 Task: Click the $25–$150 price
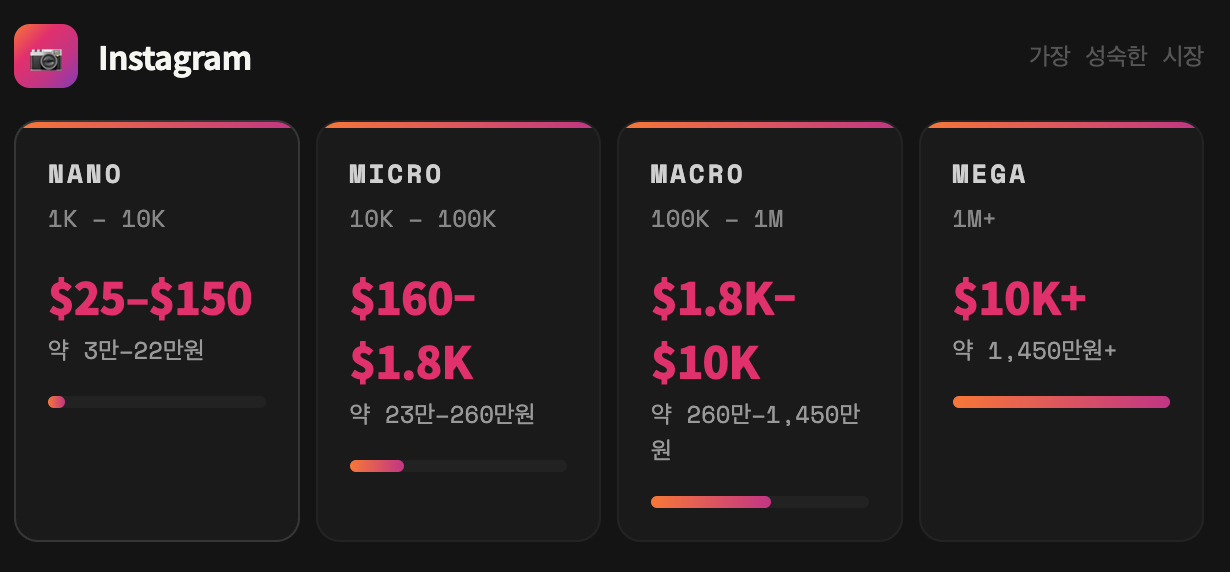[x=150, y=298]
